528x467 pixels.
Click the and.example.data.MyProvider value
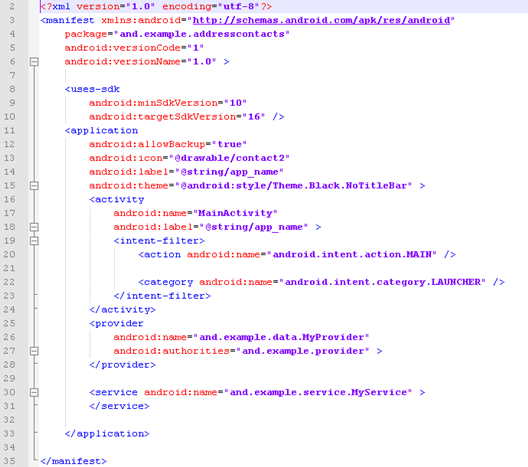click(x=282, y=337)
